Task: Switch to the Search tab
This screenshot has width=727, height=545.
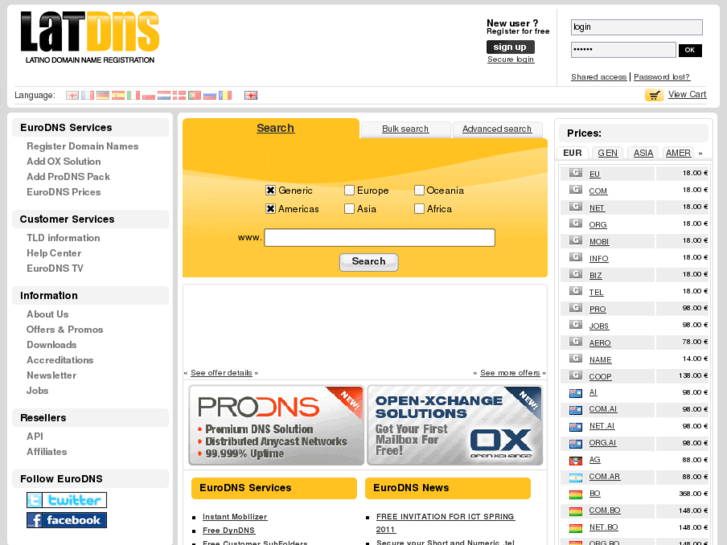Action: click(x=275, y=128)
